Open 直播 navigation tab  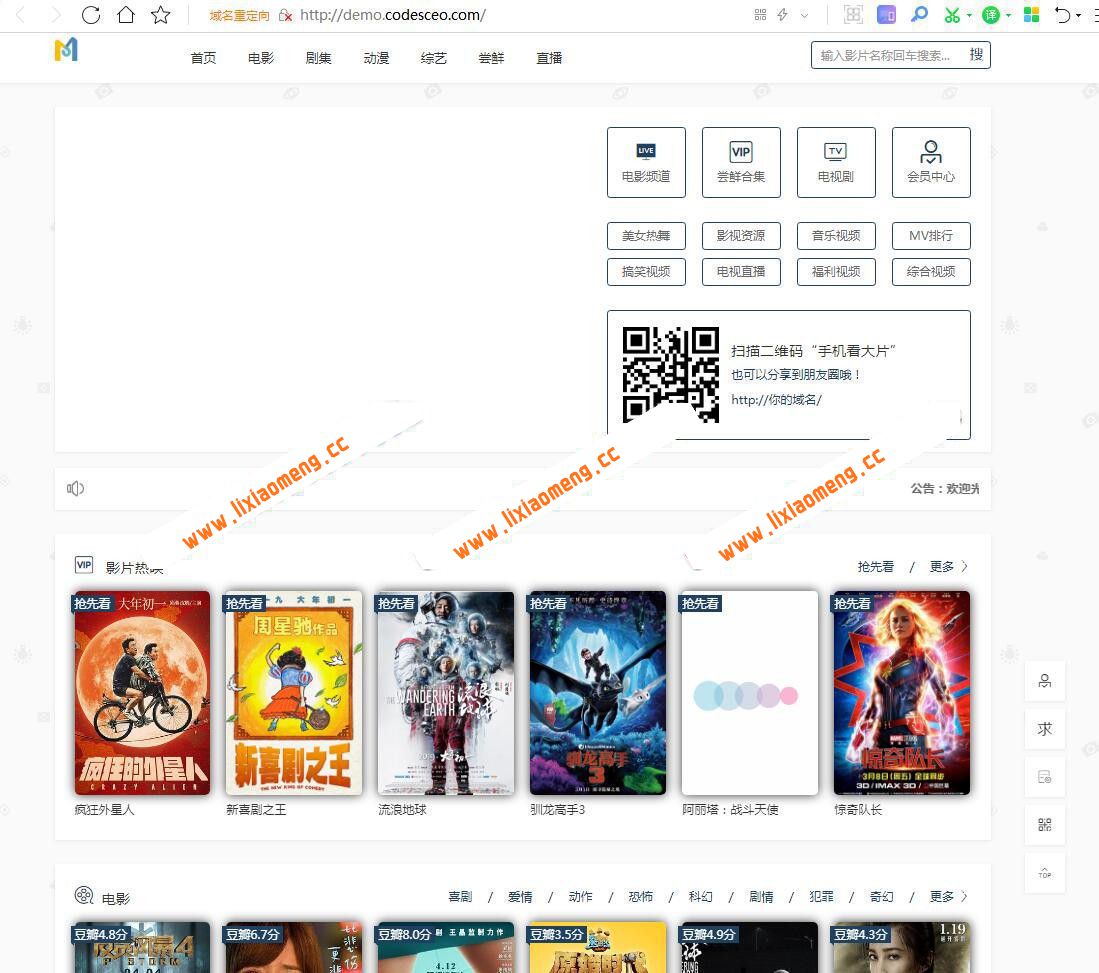(549, 58)
